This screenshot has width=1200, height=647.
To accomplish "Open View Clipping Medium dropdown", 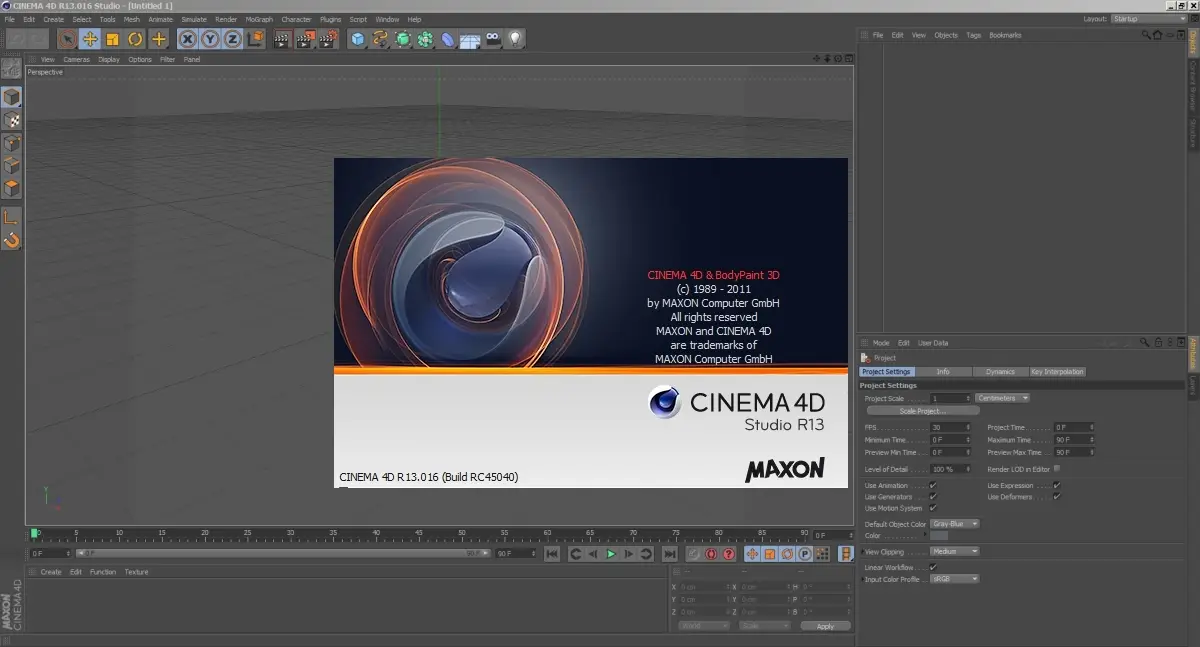I will tap(955, 551).
